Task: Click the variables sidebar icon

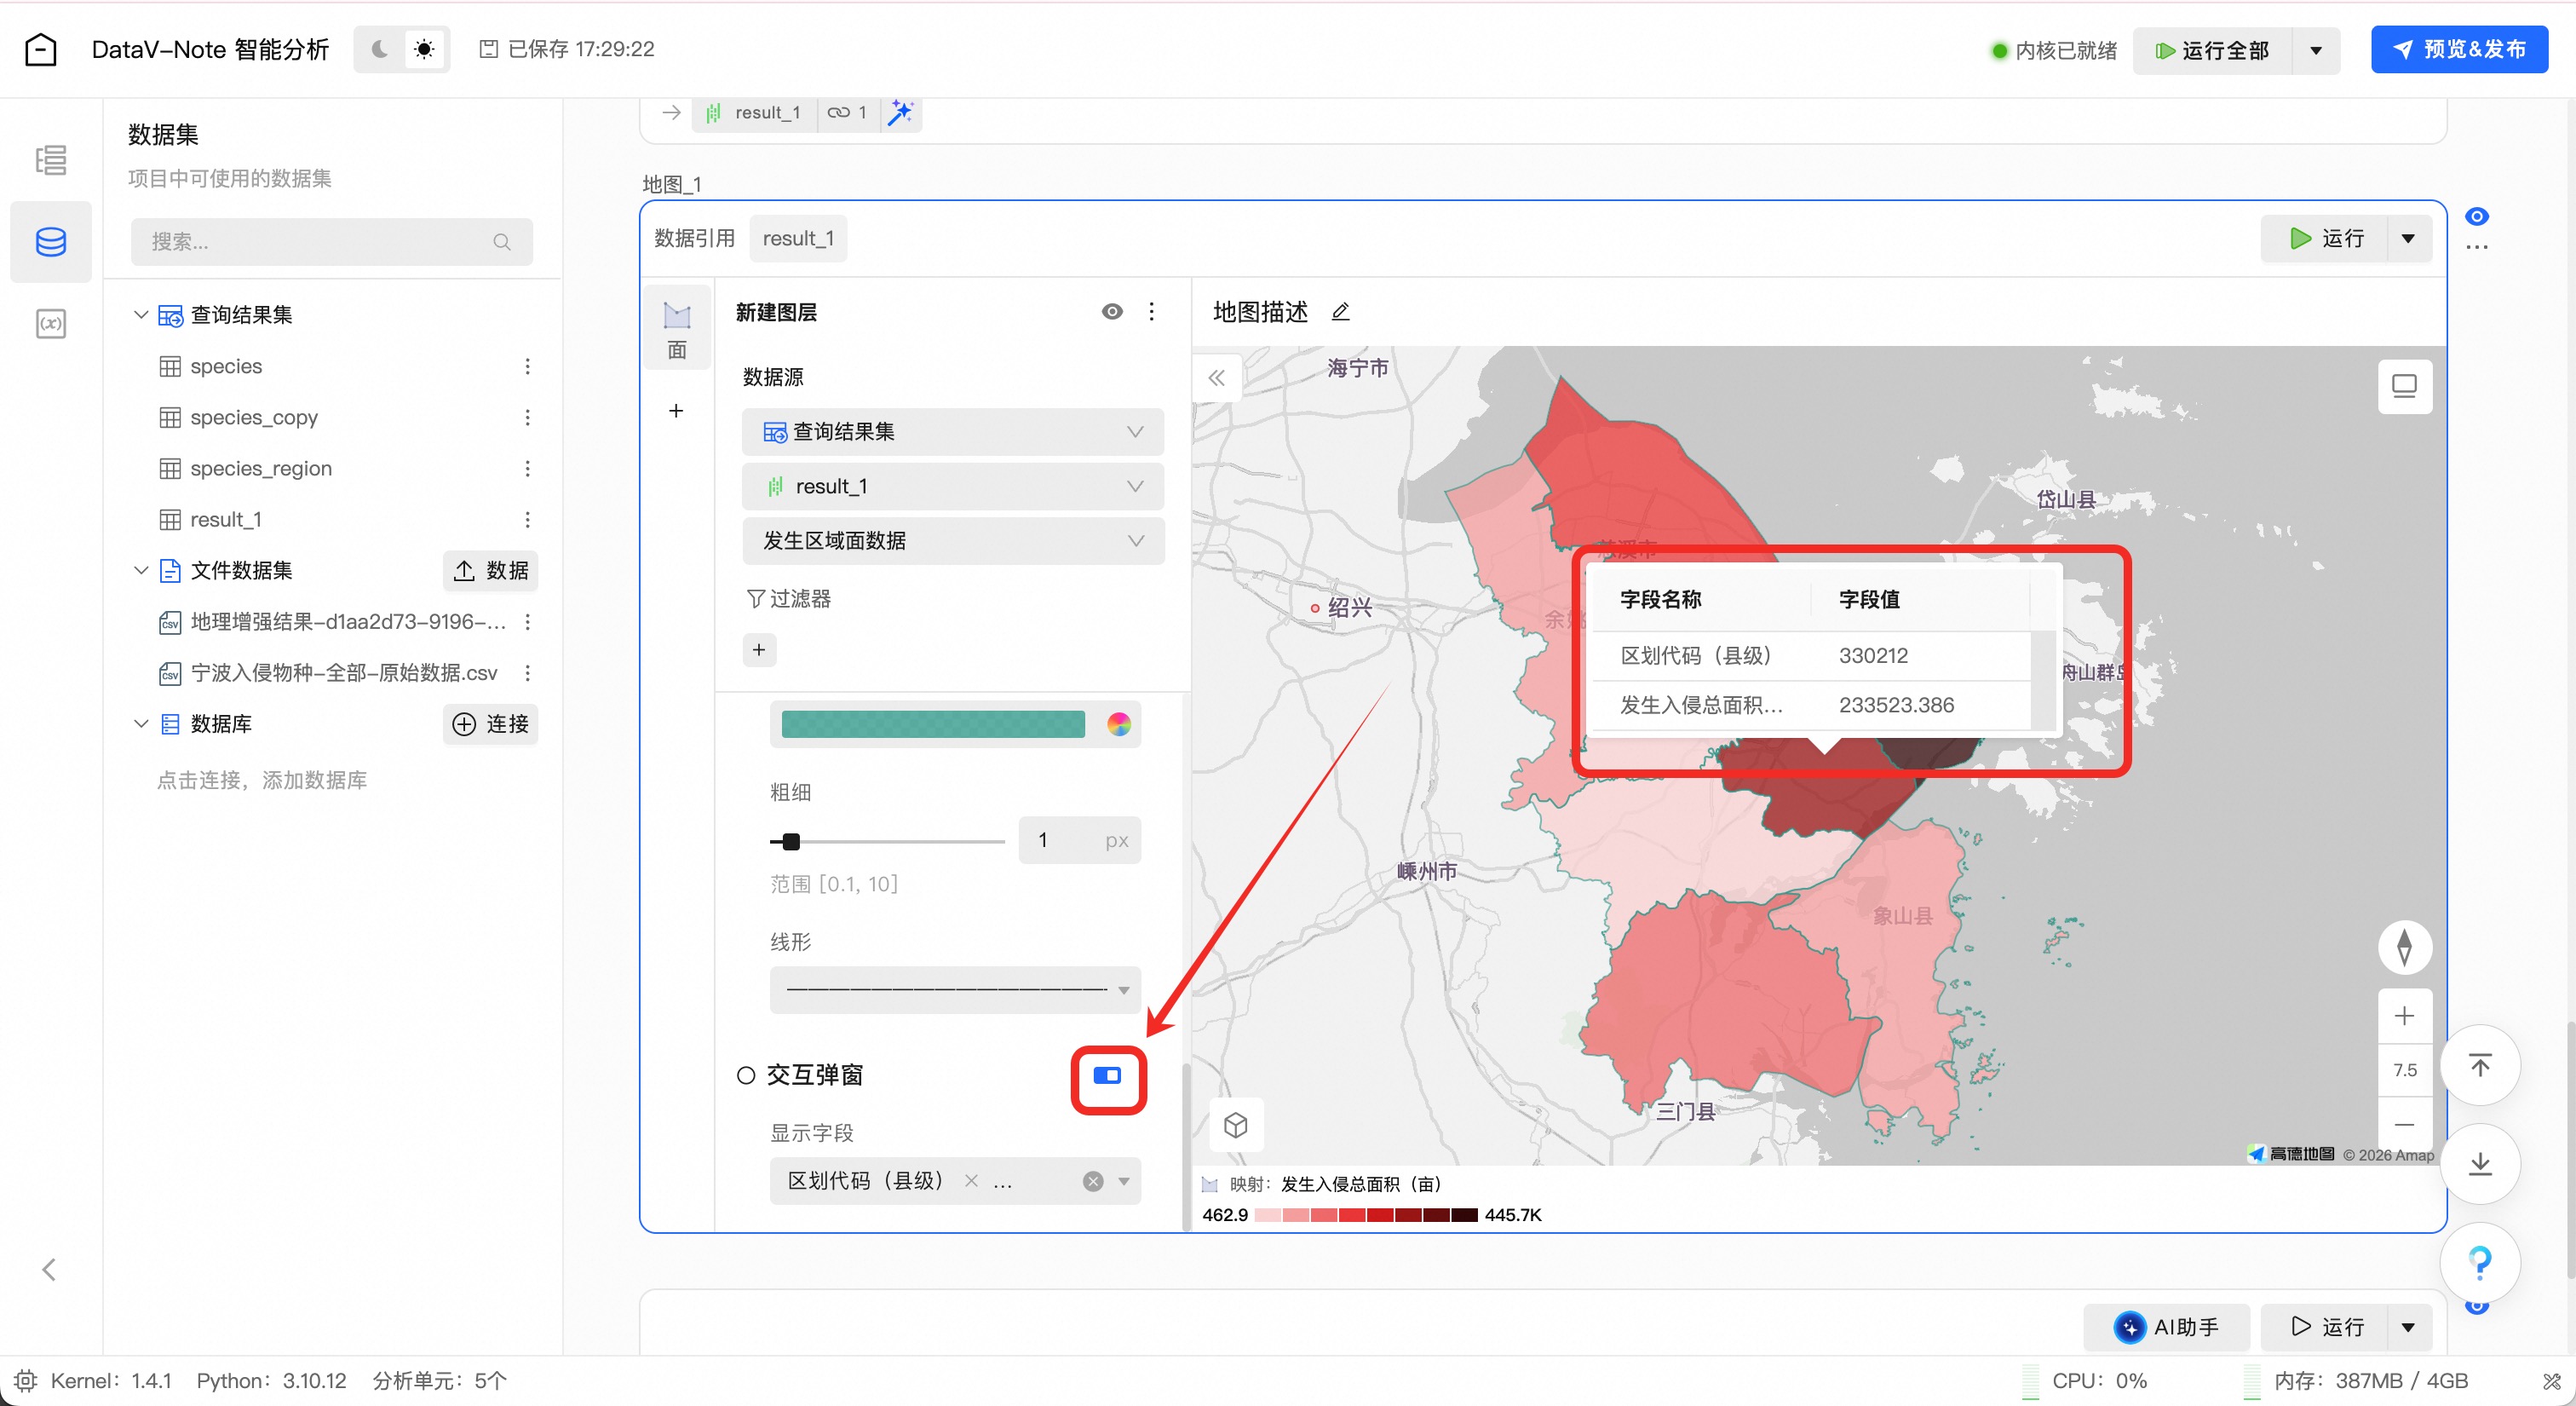Action: pyautogui.click(x=50, y=323)
